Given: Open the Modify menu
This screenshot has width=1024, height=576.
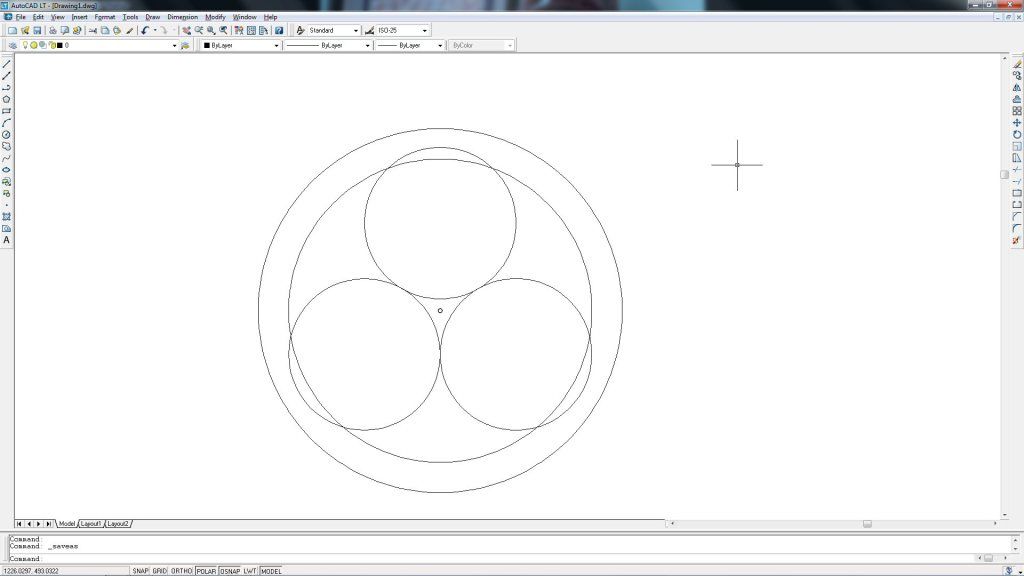Looking at the screenshot, I should (x=215, y=17).
